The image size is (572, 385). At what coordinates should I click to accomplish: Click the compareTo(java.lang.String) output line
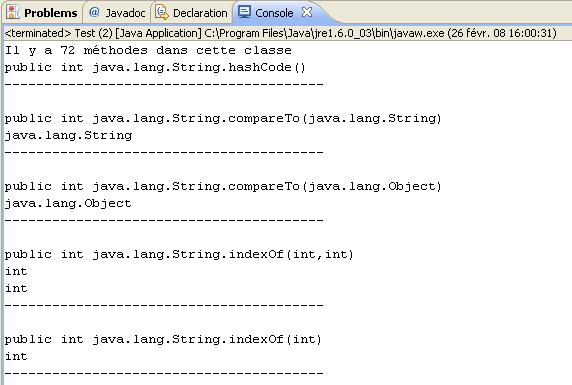coord(223,118)
